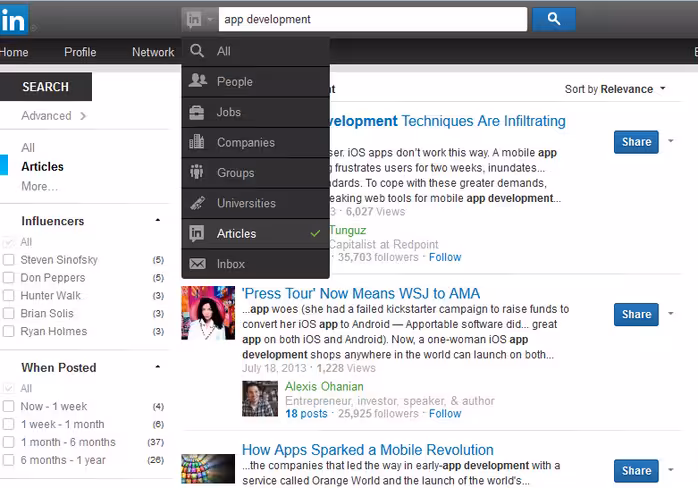Image resolution: width=698 pixels, height=488 pixels.
Task: Choose All in search type menu
Action: click(x=256, y=51)
